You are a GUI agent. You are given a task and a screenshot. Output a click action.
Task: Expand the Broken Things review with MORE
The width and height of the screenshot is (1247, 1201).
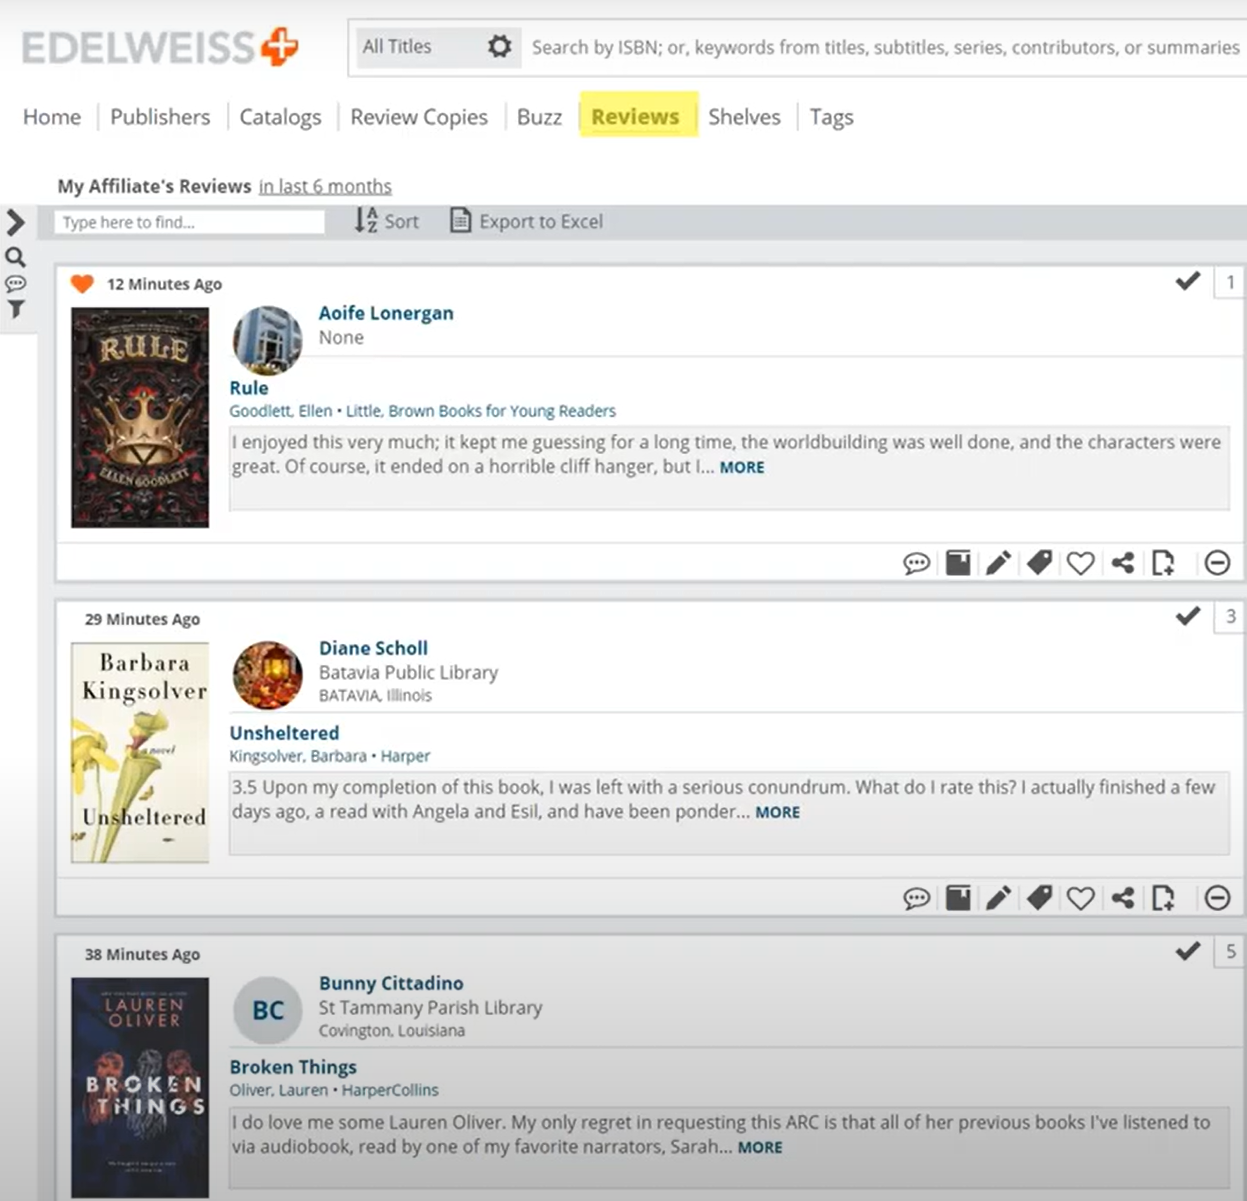coord(760,1147)
